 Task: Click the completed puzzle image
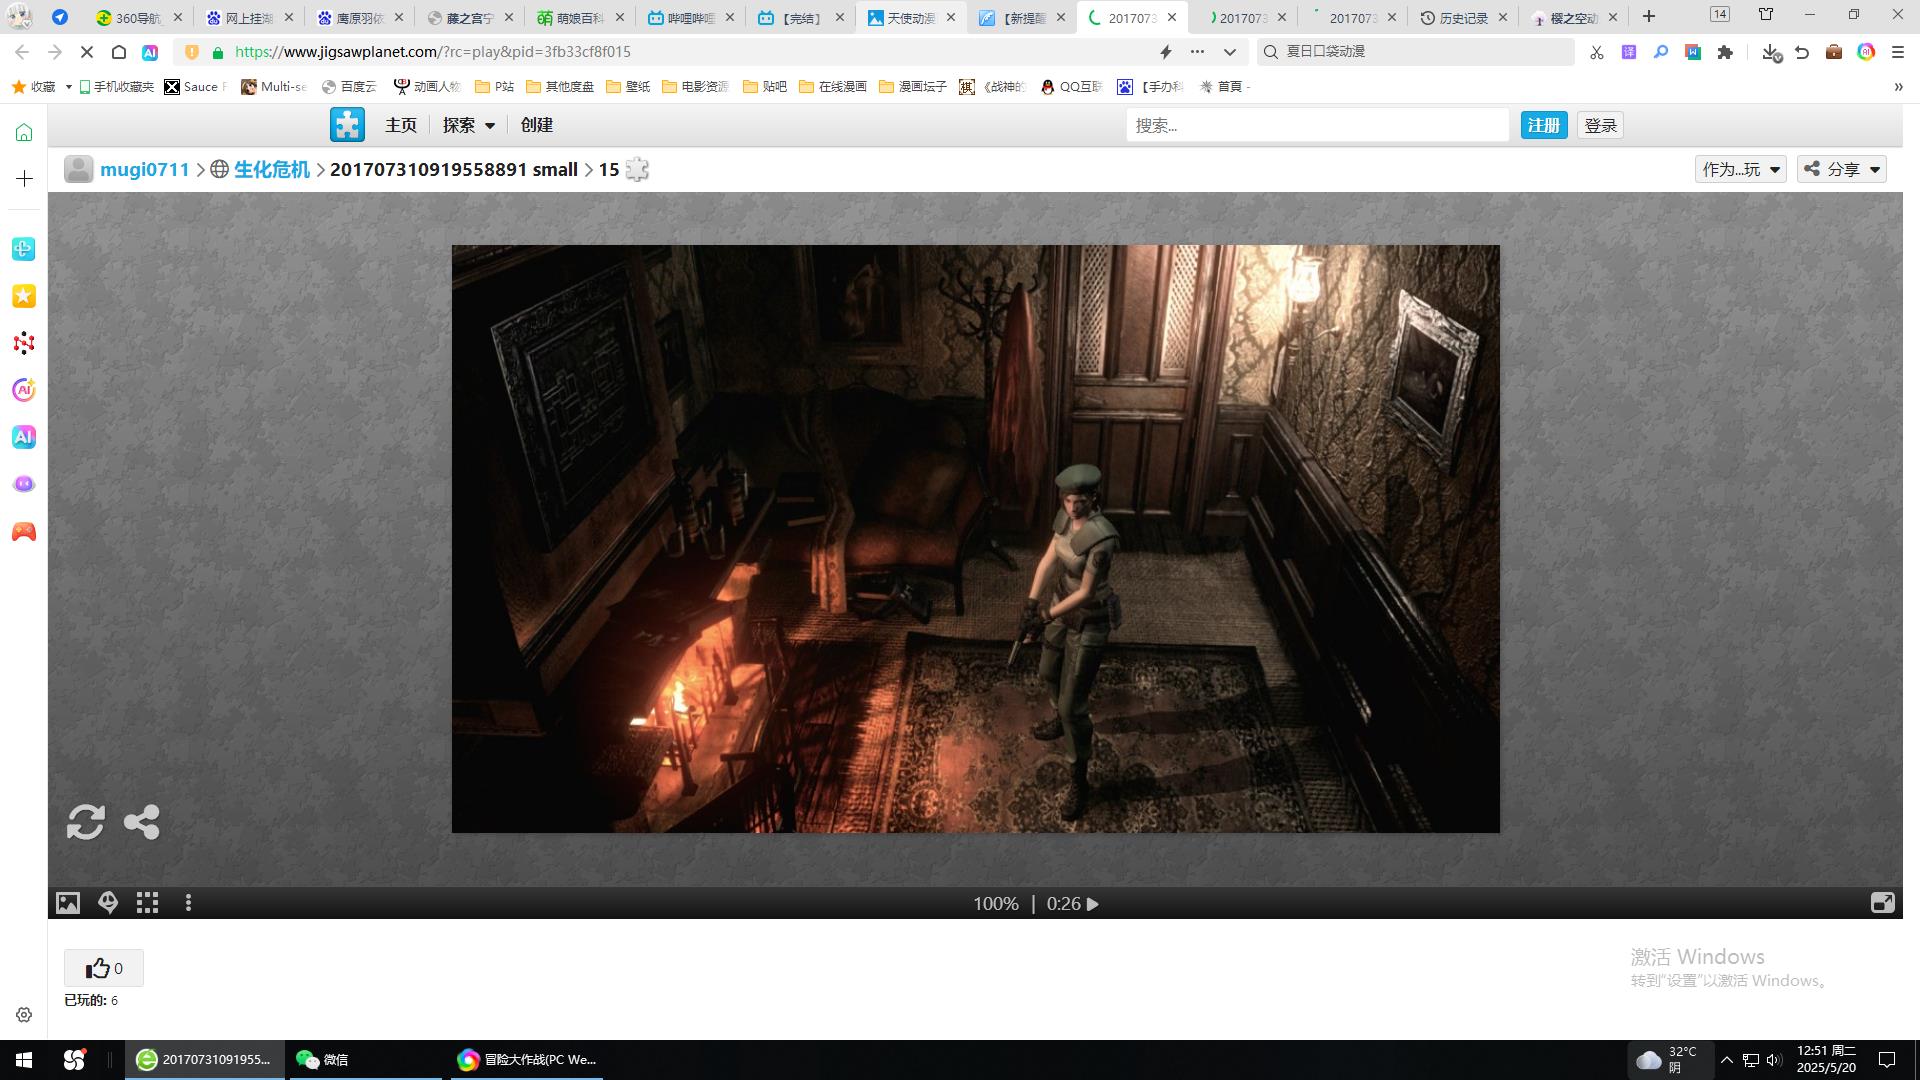[975, 538]
